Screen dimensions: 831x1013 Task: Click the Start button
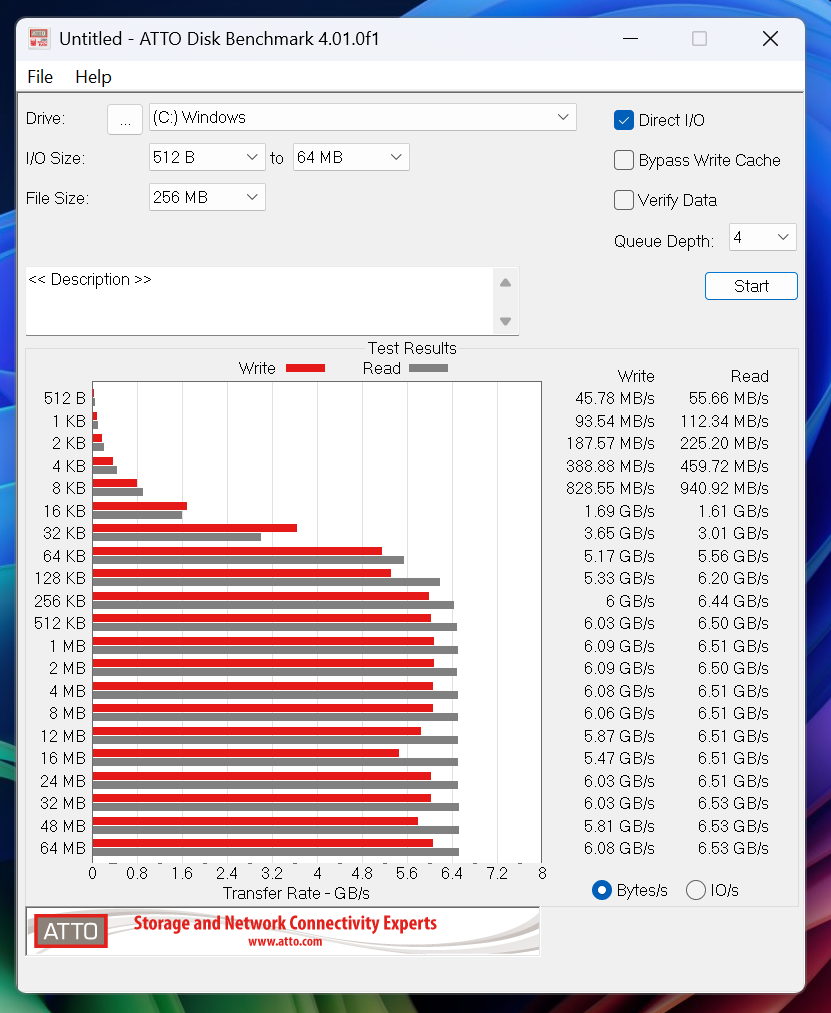point(751,286)
